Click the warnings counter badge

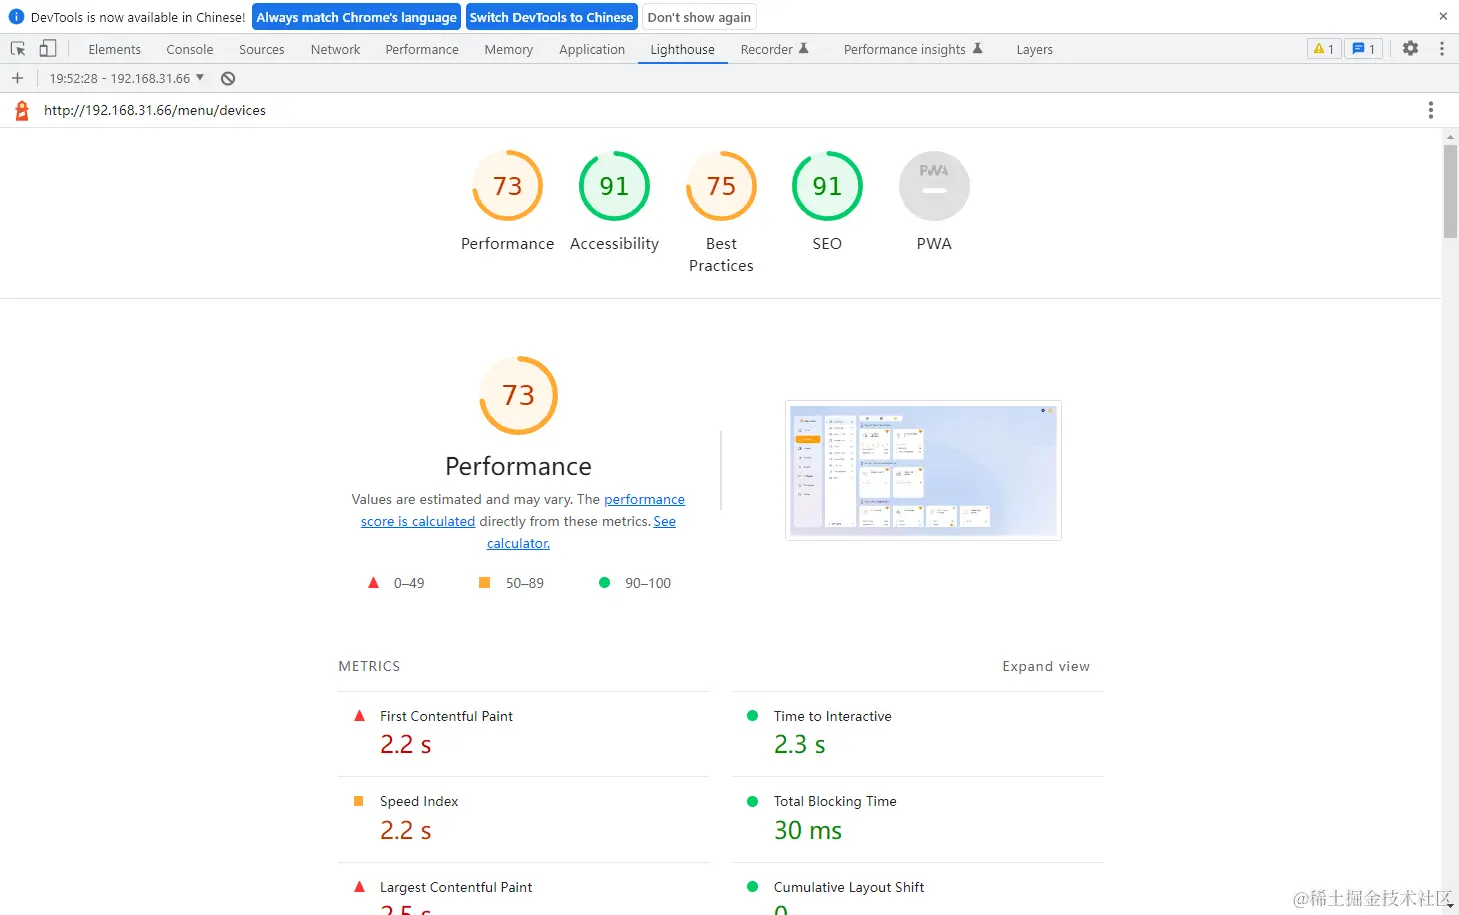(x=1323, y=49)
